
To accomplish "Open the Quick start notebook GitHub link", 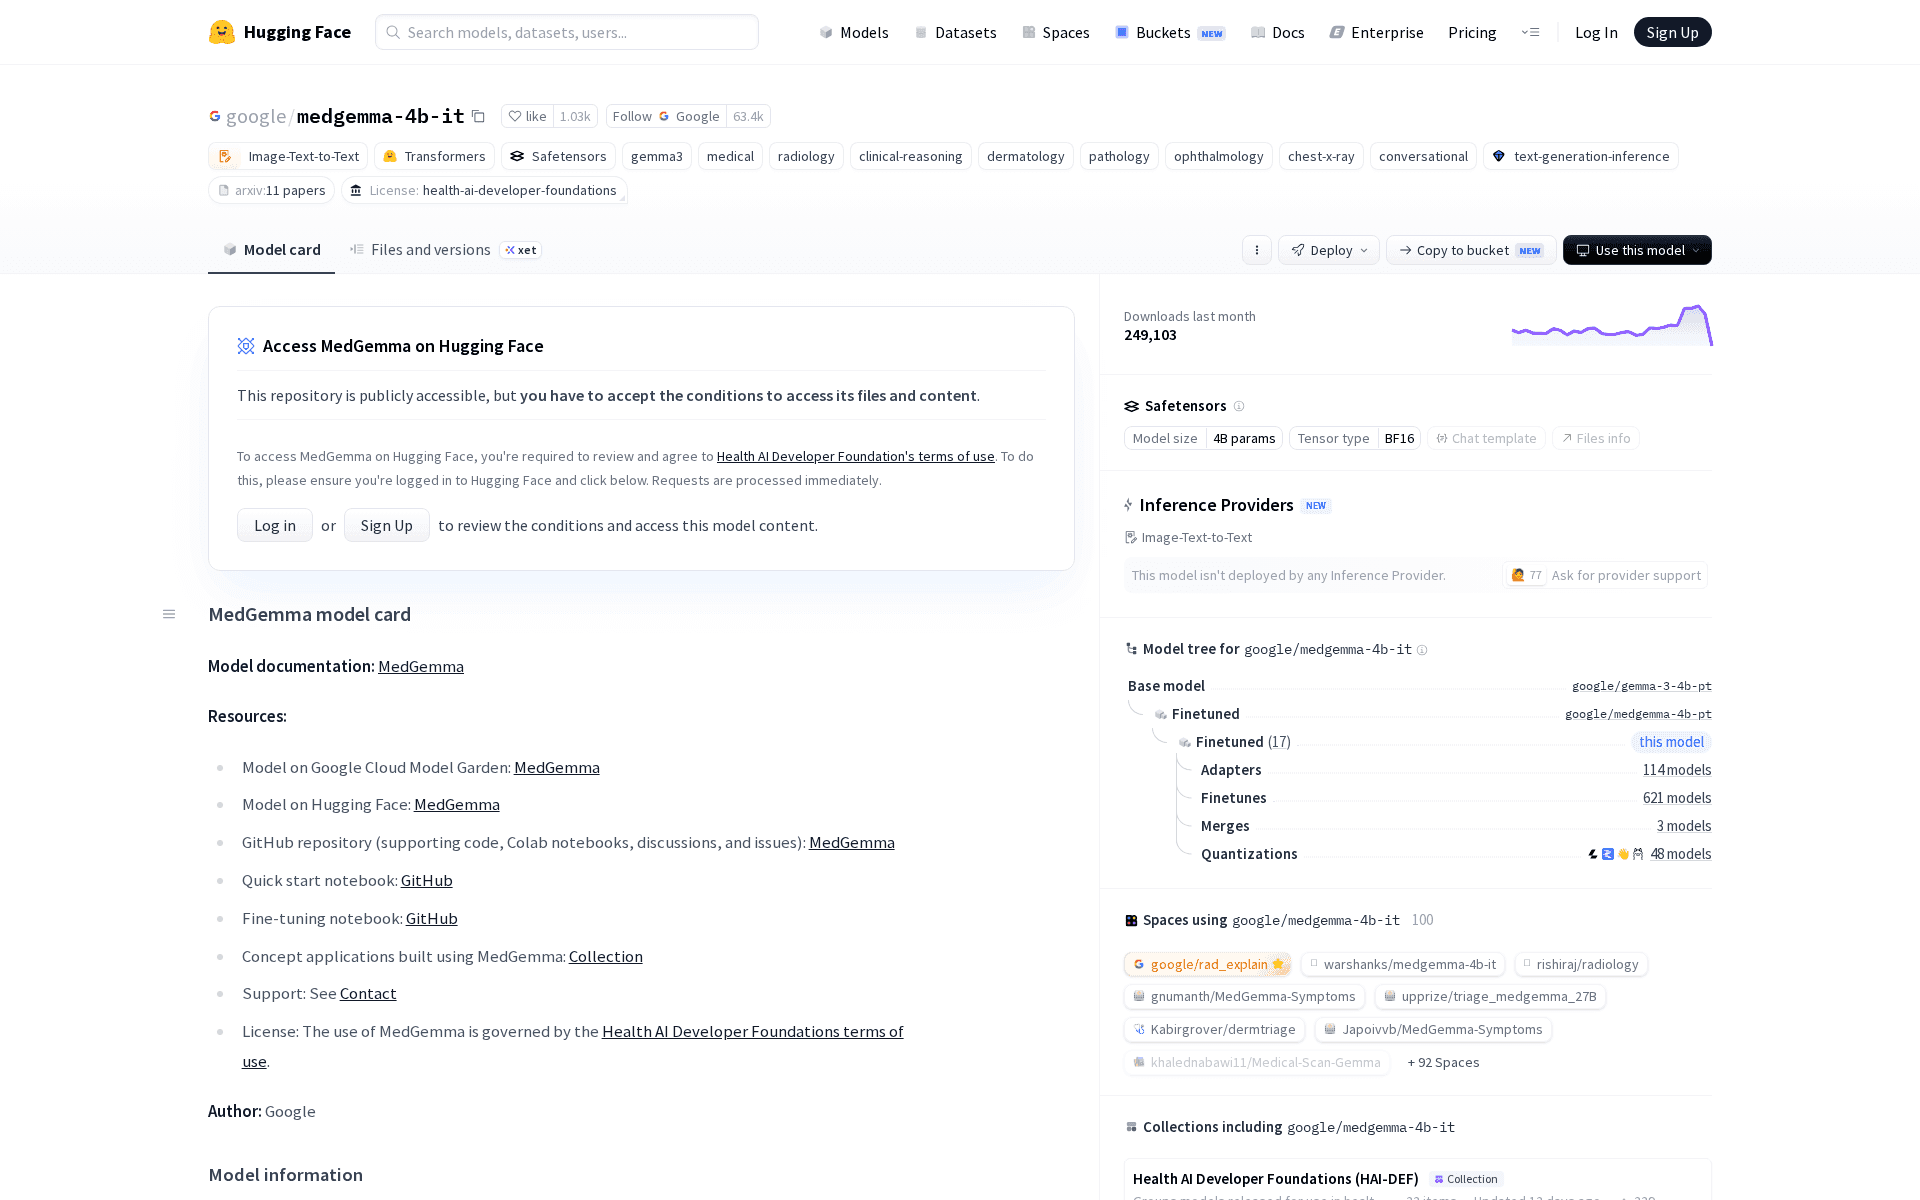I will (x=427, y=880).
